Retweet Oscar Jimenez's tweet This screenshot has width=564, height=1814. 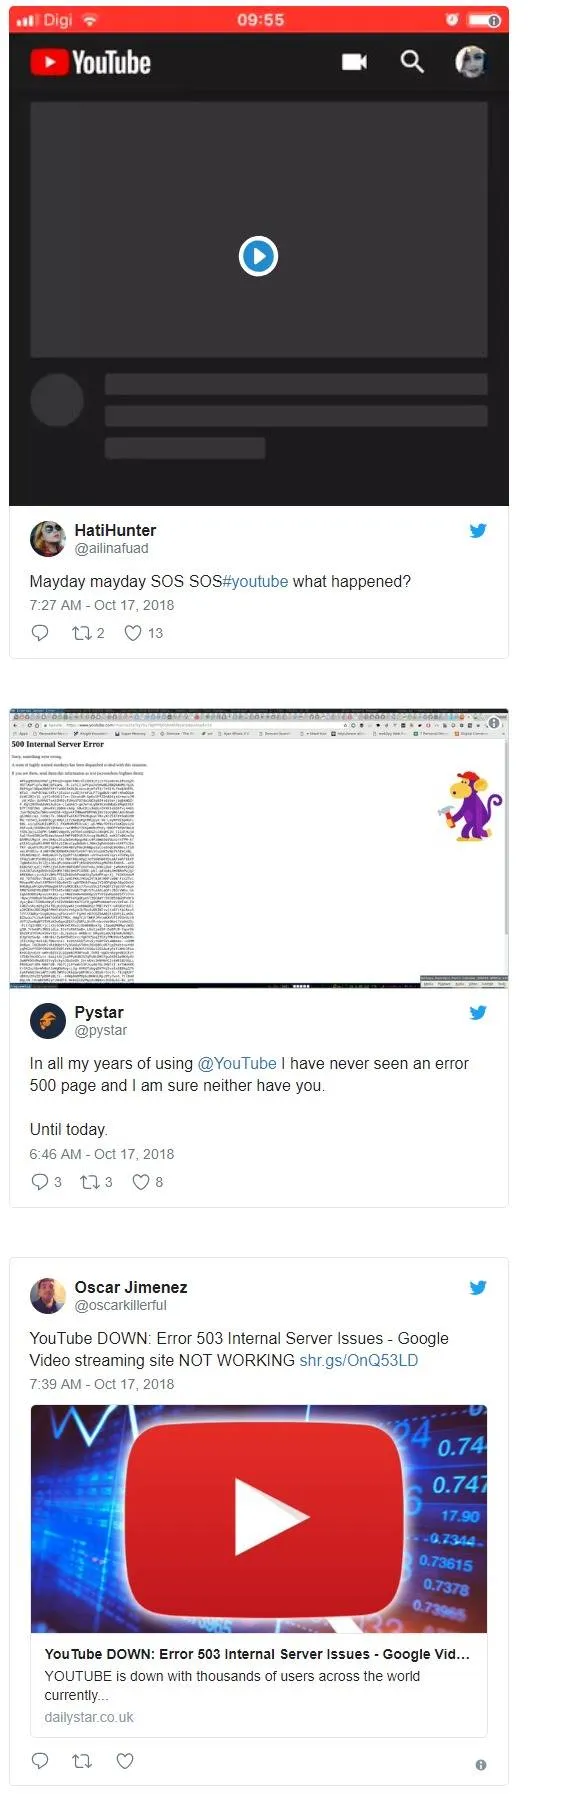[83, 1761]
